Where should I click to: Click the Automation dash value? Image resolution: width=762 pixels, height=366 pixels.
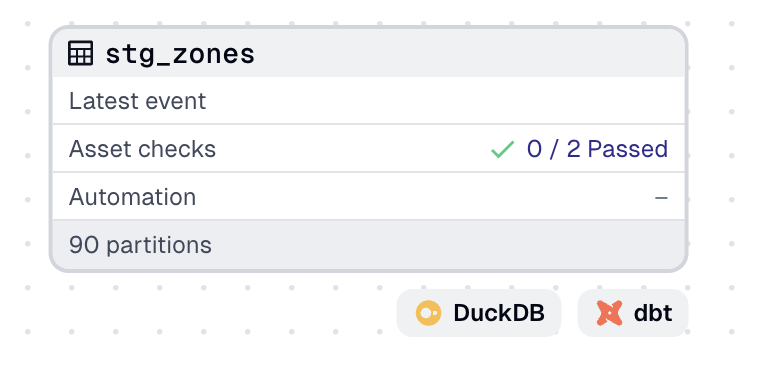(661, 197)
